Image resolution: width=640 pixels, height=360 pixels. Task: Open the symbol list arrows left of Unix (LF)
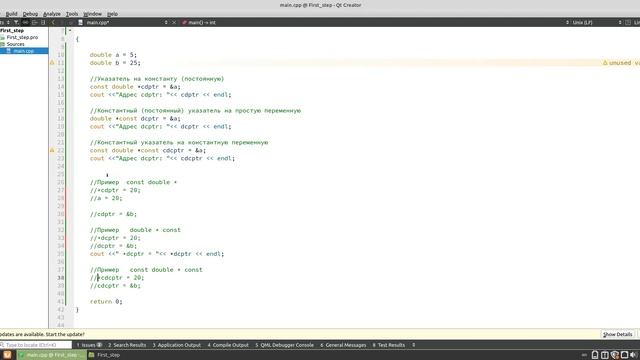pyautogui.click(x=567, y=22)
